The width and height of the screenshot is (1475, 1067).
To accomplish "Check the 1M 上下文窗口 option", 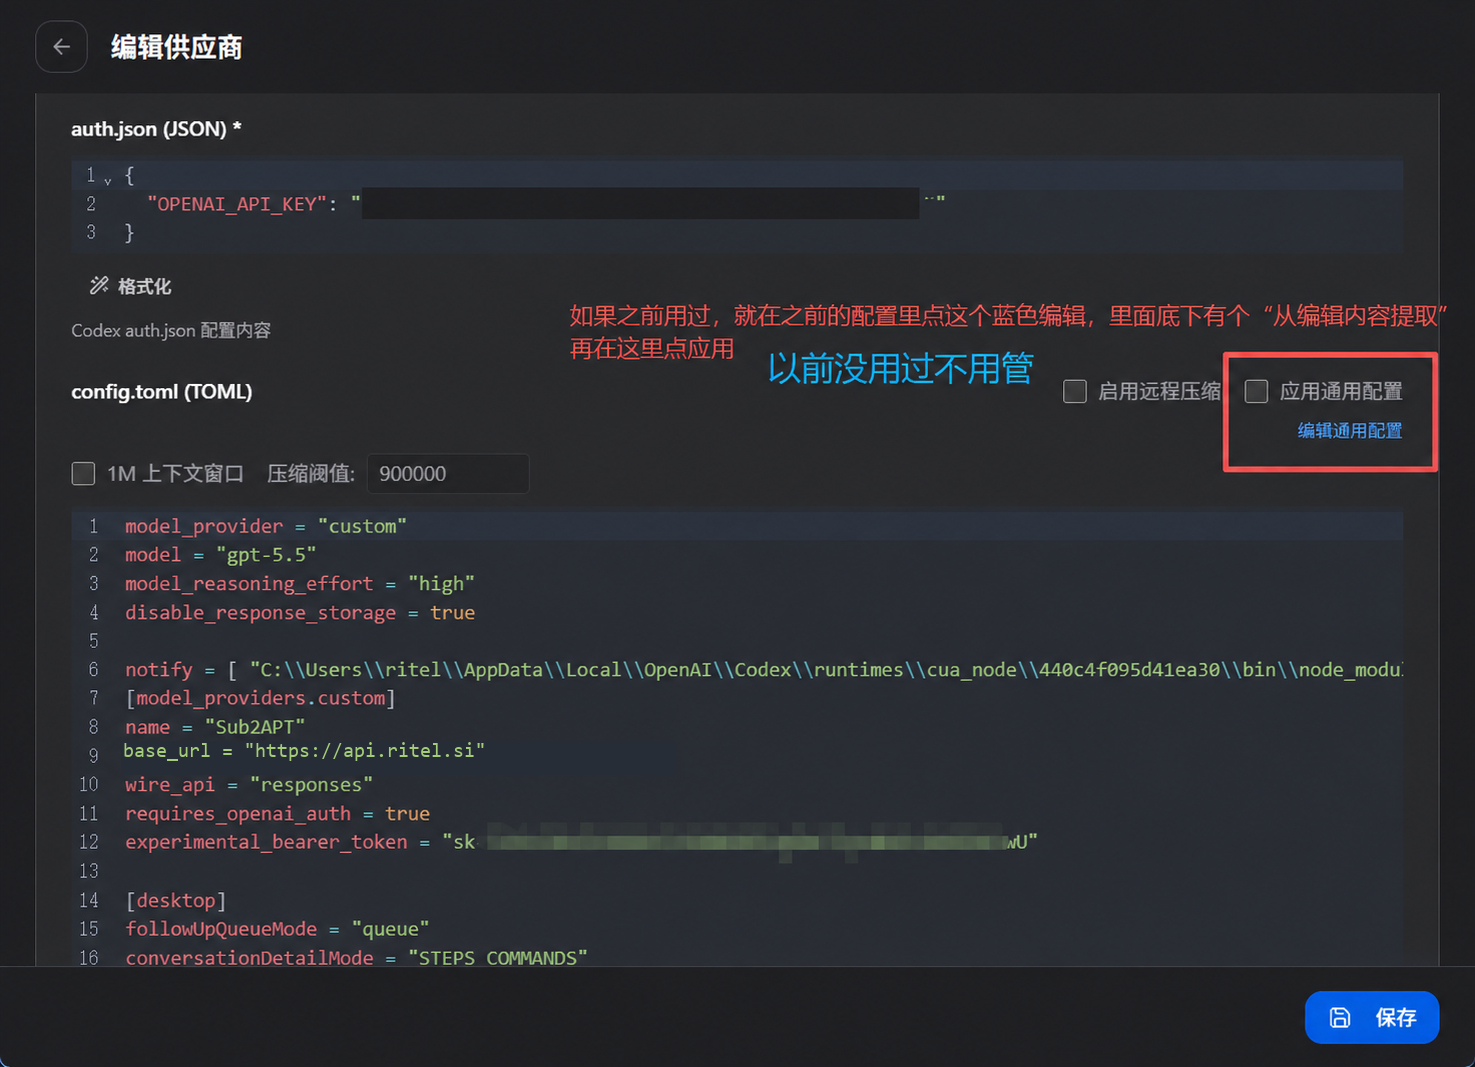I will tap(84, 473).
